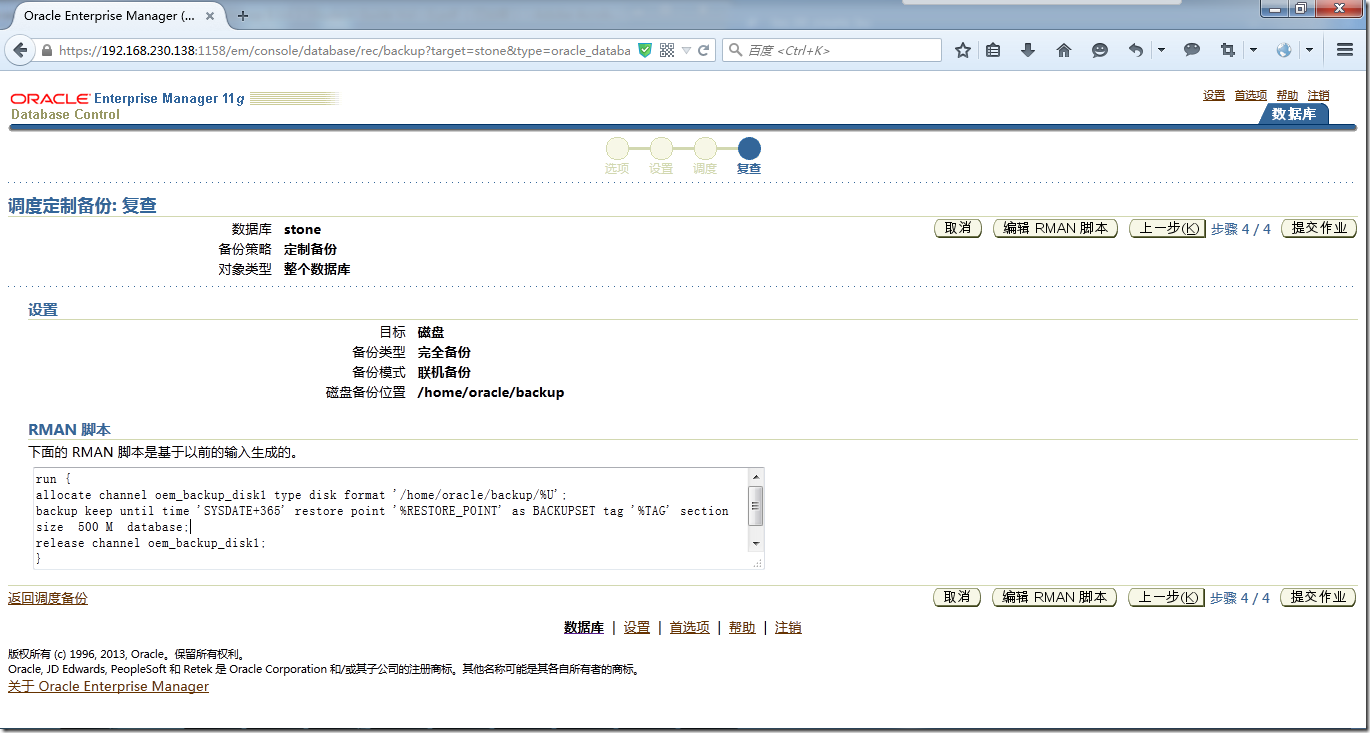1370x733 pixels.
Task: Click the 复查 current wizard step circle
Action: click(x=749, y=148)
